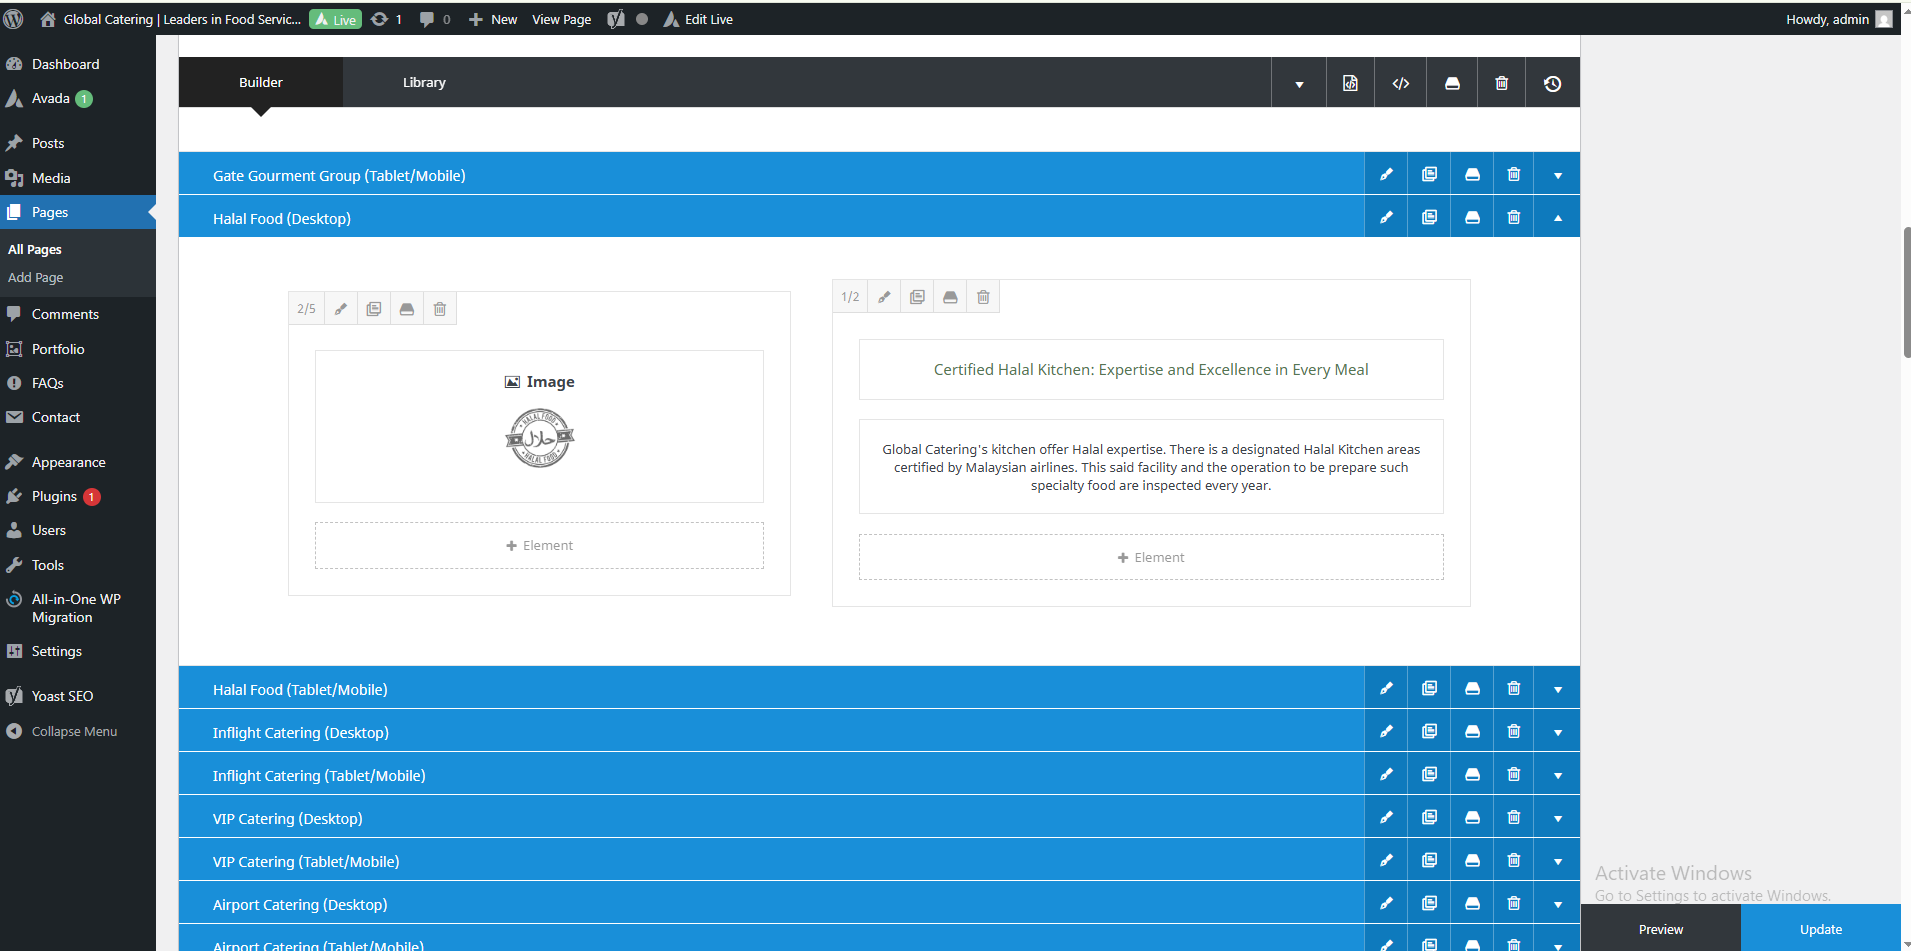1911x951 pixels.
Task: Toggle code view in builder toolbar
Action: click(x=1401, y=84)
